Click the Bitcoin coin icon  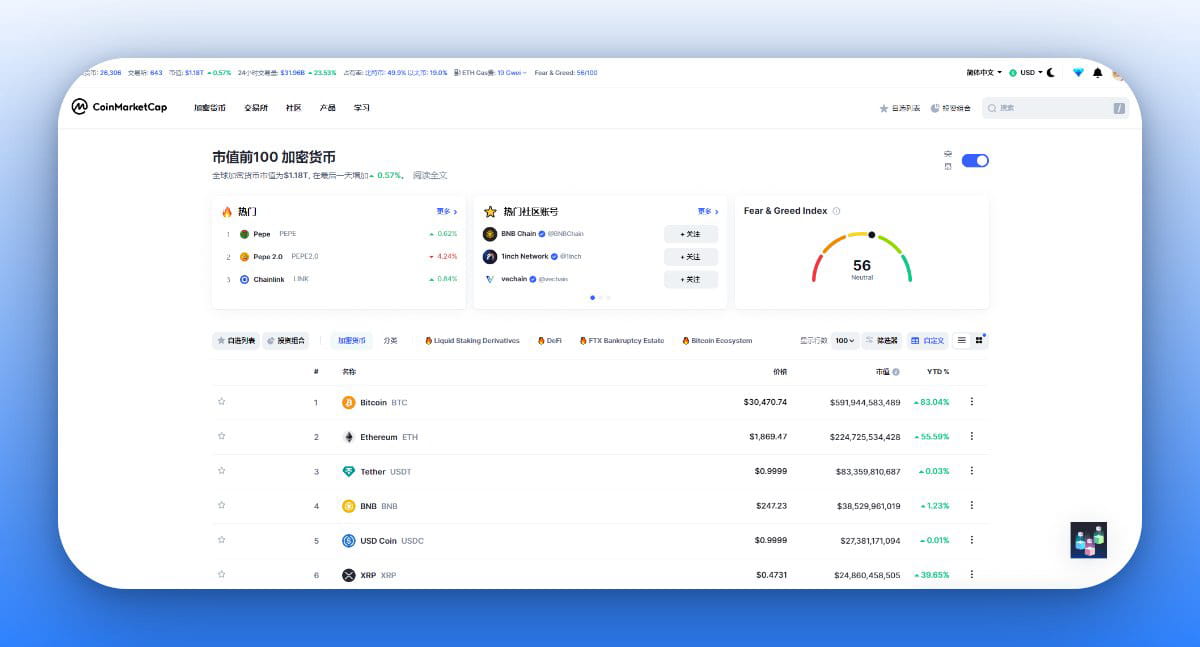point(349,402)
